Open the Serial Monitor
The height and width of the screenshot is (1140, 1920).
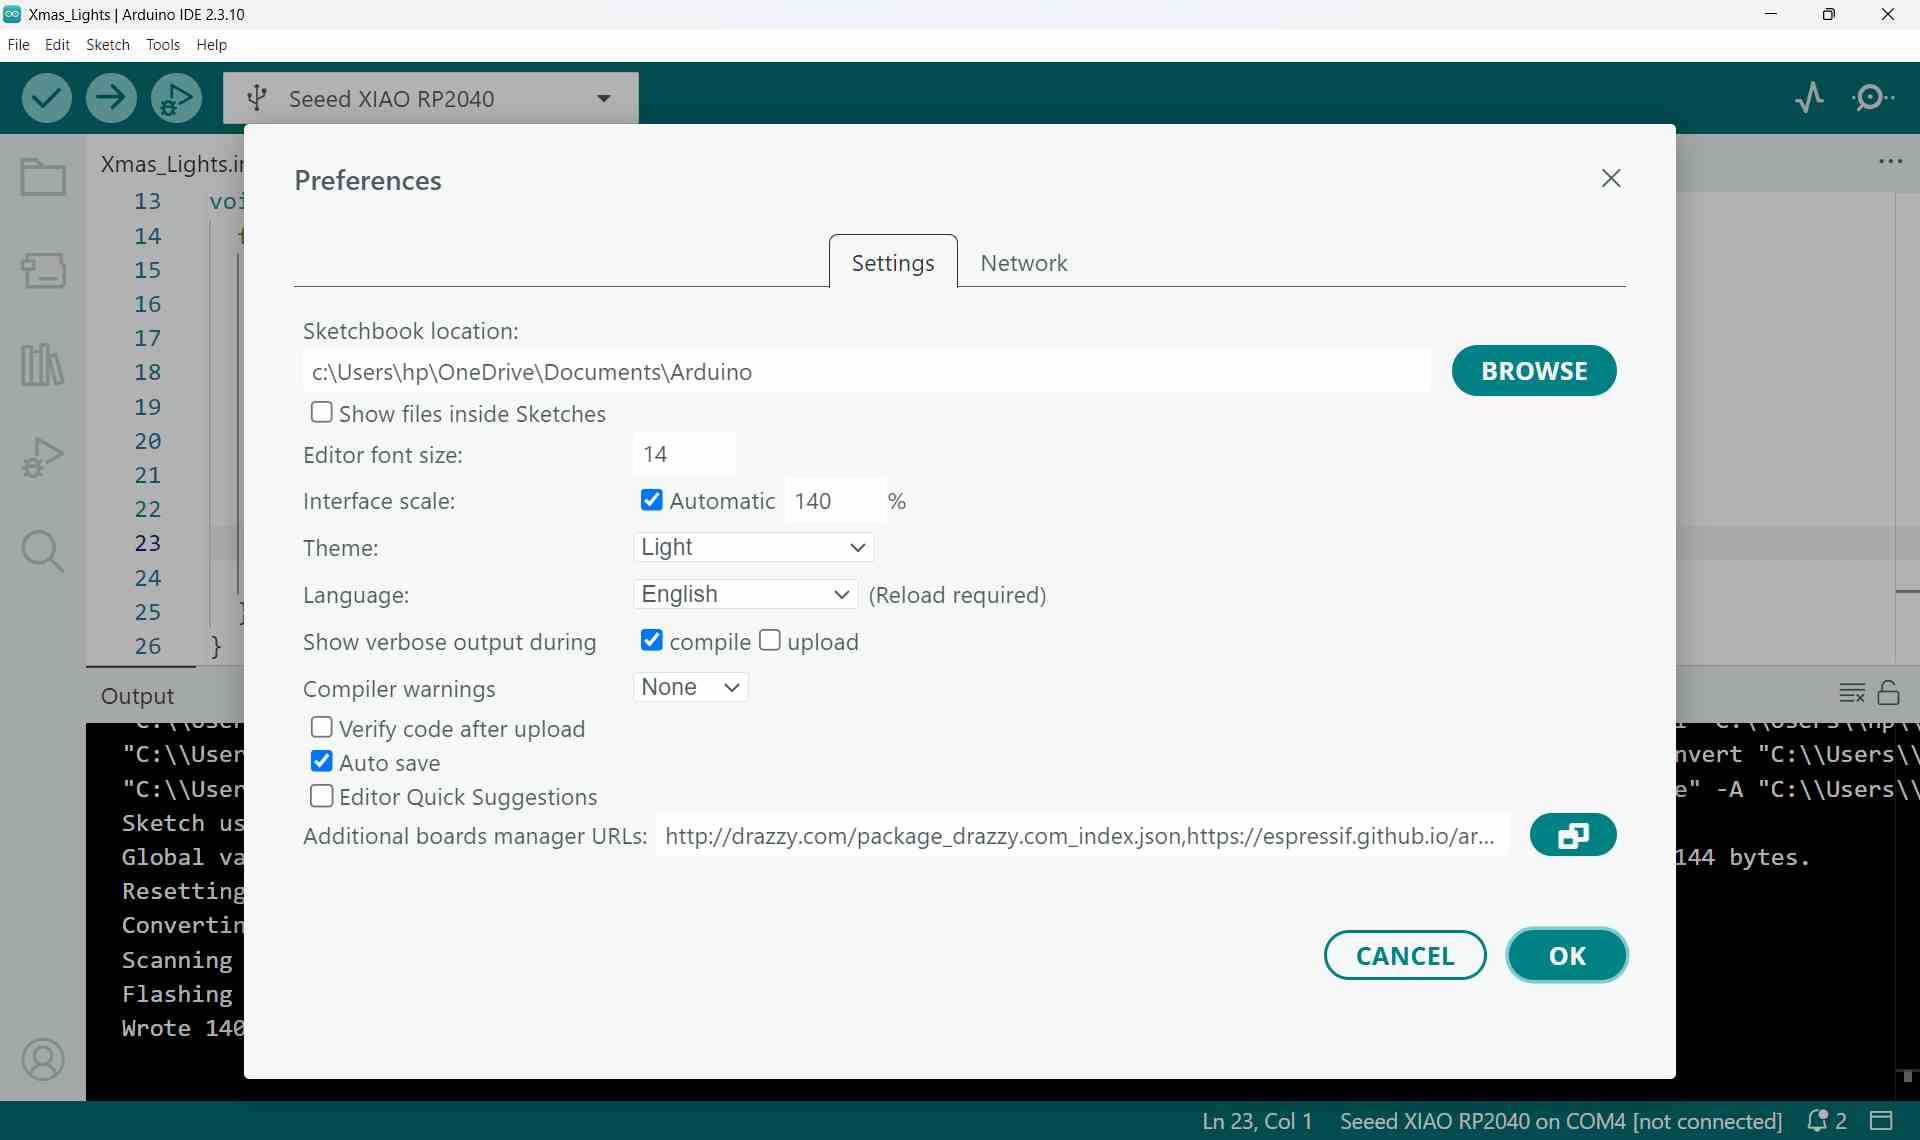tap(1873, 98)
